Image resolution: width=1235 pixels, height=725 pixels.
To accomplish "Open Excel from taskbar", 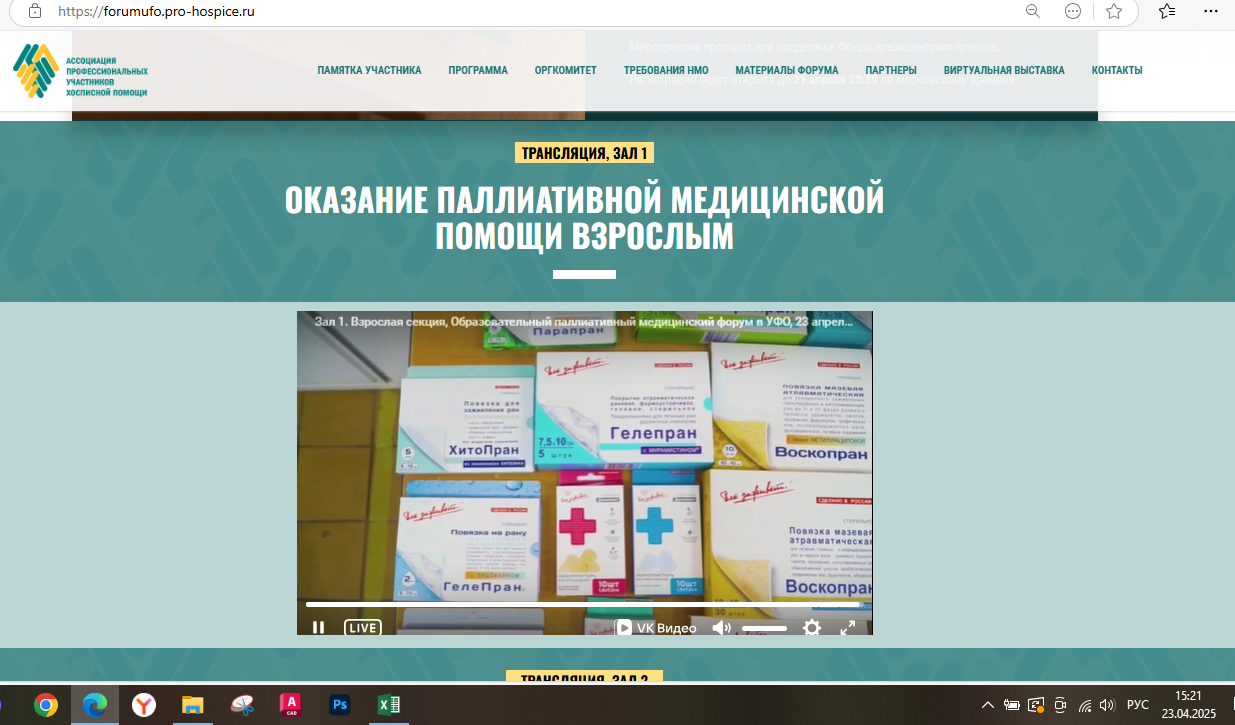I will [x=389, y=705].
